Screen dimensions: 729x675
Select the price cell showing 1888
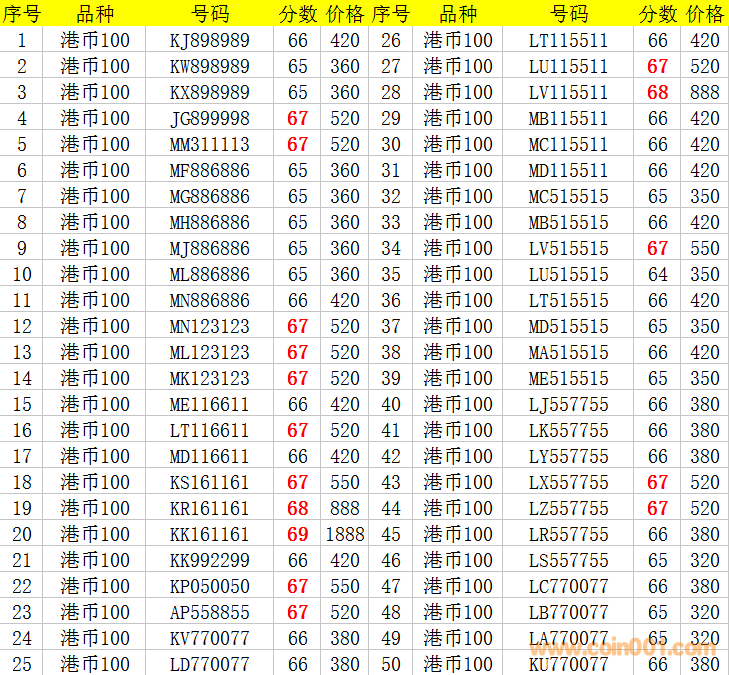[x=345, y=535]
